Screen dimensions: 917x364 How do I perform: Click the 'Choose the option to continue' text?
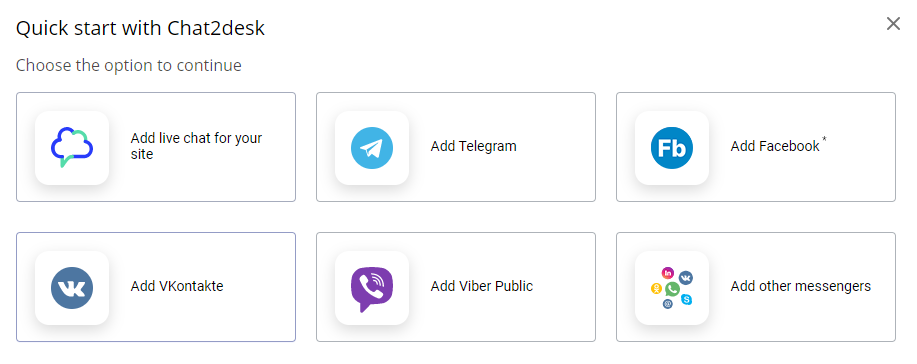point(129,65)
